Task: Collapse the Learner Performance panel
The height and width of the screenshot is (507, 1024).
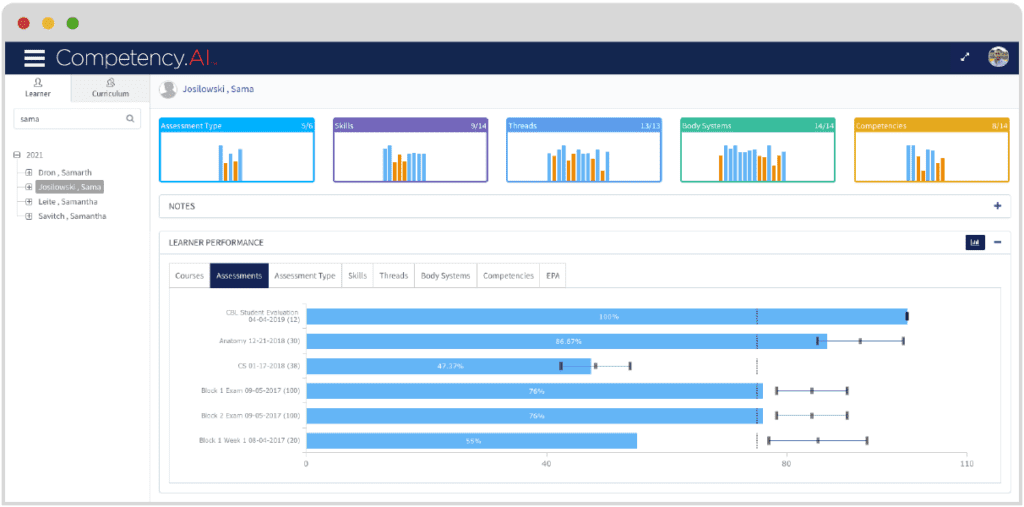Action: 997,242
